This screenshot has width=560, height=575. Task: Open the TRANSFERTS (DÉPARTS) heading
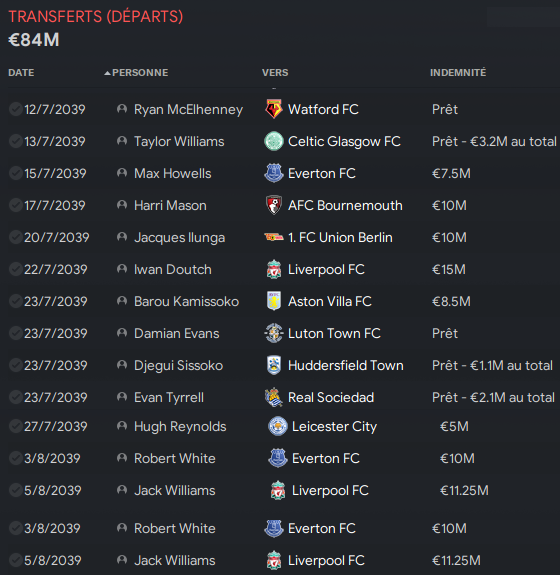click(96, 17)
